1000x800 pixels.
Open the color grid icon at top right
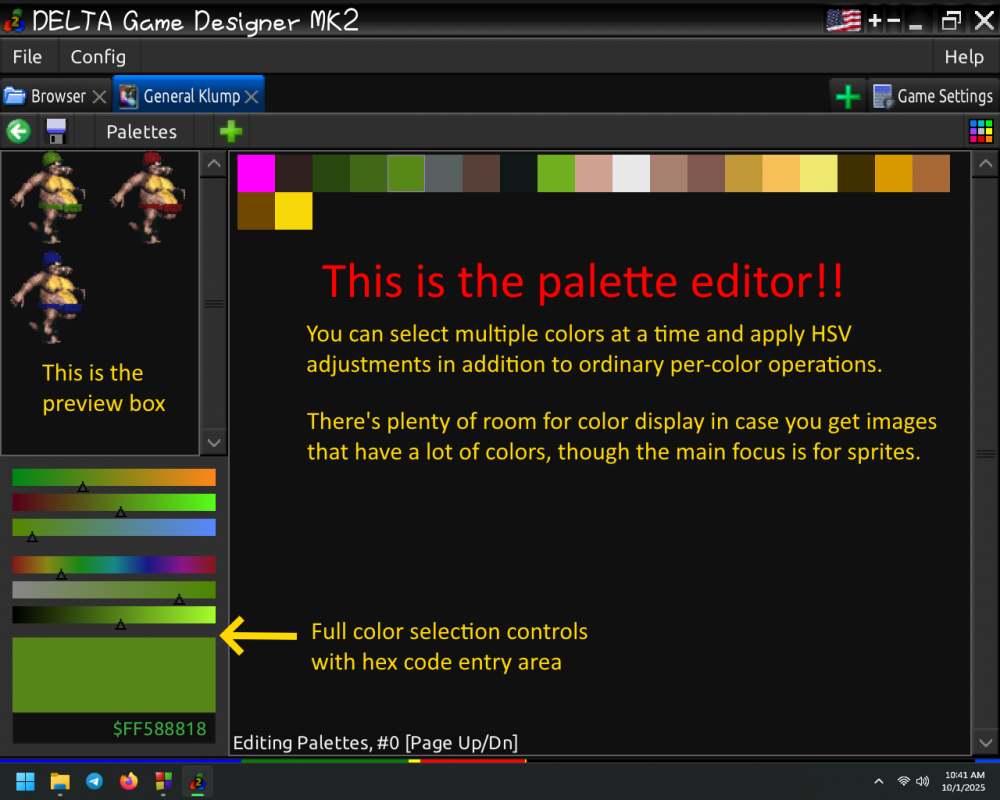pyautogui.click(x=981, y=131)
